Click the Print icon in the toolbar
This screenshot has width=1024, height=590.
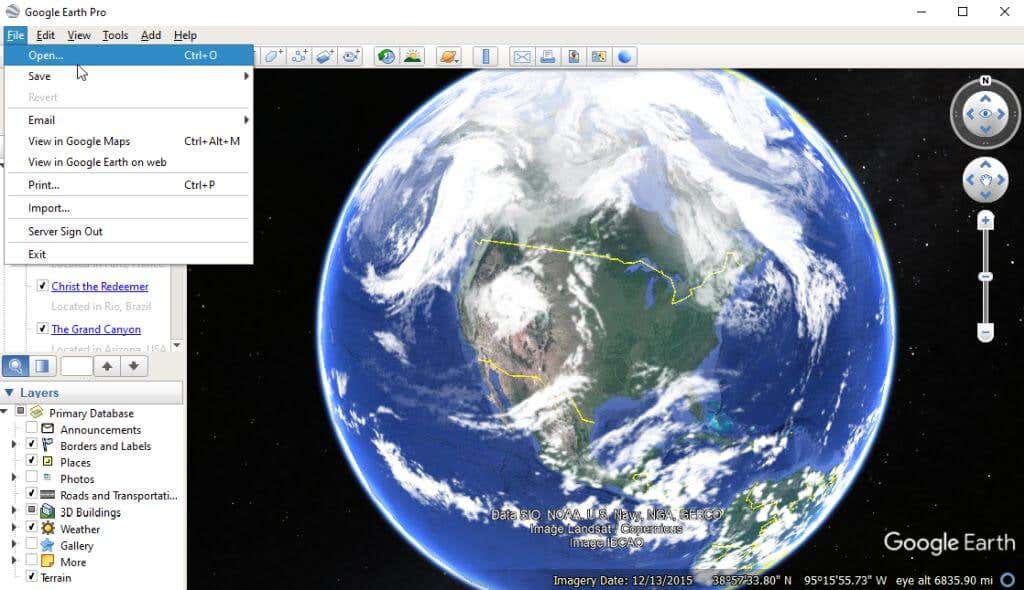click(x=547, y=56)
